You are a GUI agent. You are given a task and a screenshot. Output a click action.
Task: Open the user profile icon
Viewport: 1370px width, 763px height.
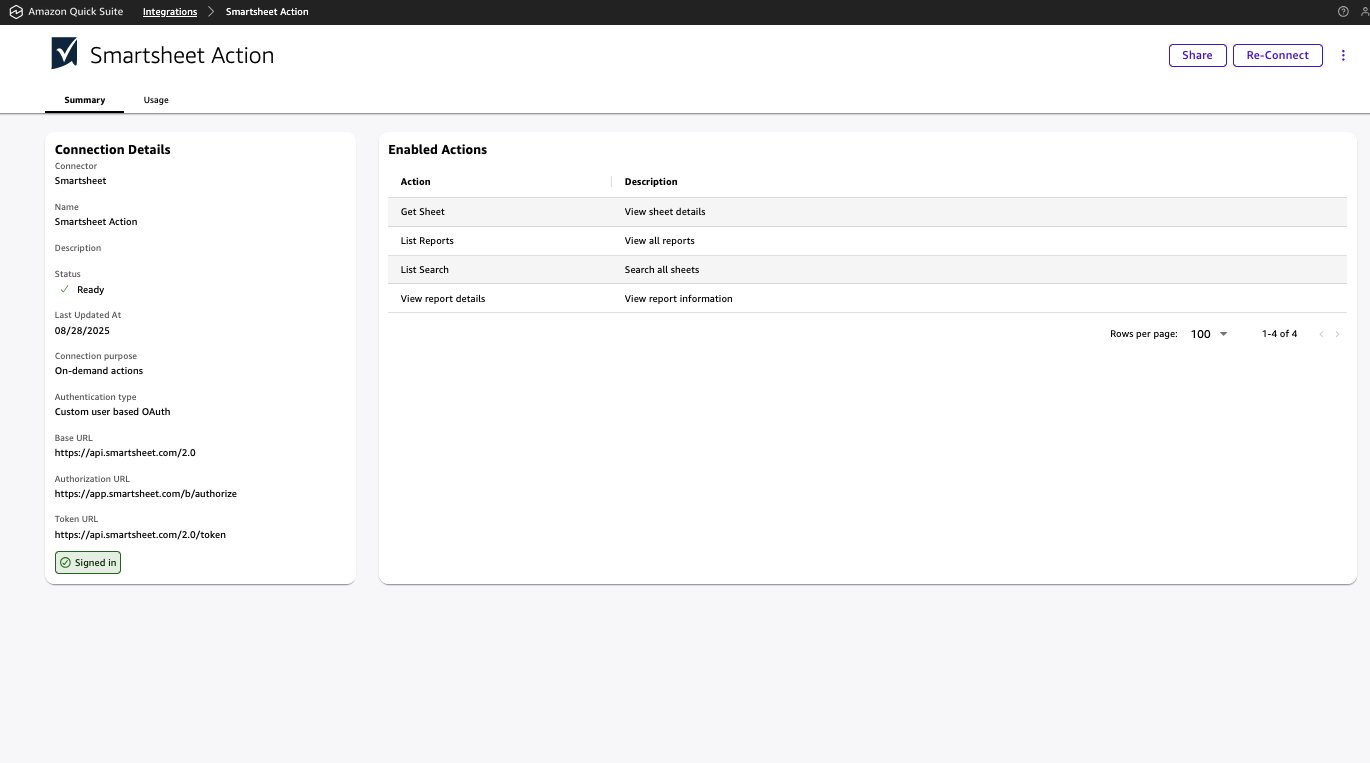coord(1364,12)
